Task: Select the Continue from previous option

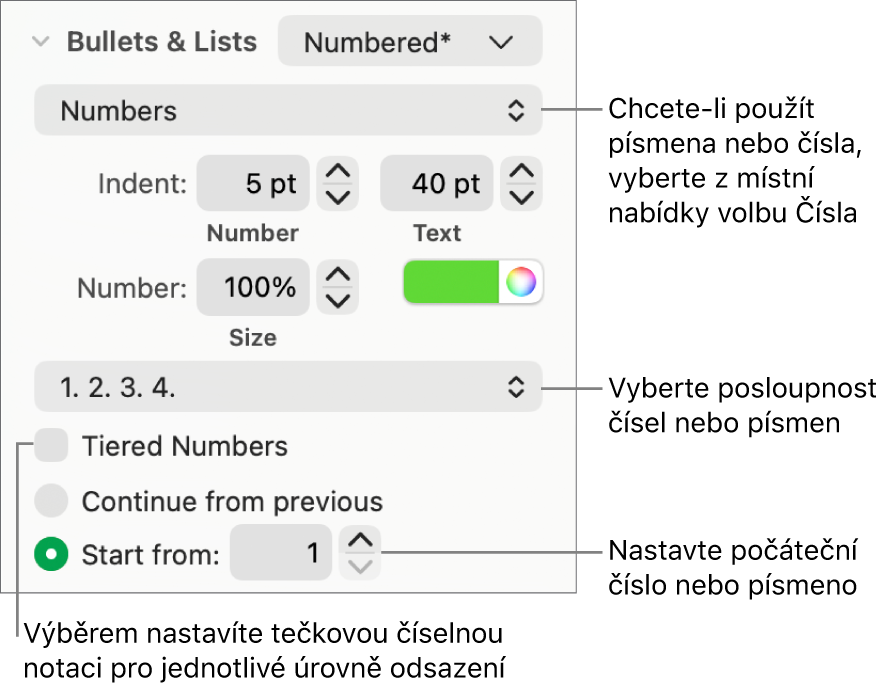Action: tap(51, 502)
